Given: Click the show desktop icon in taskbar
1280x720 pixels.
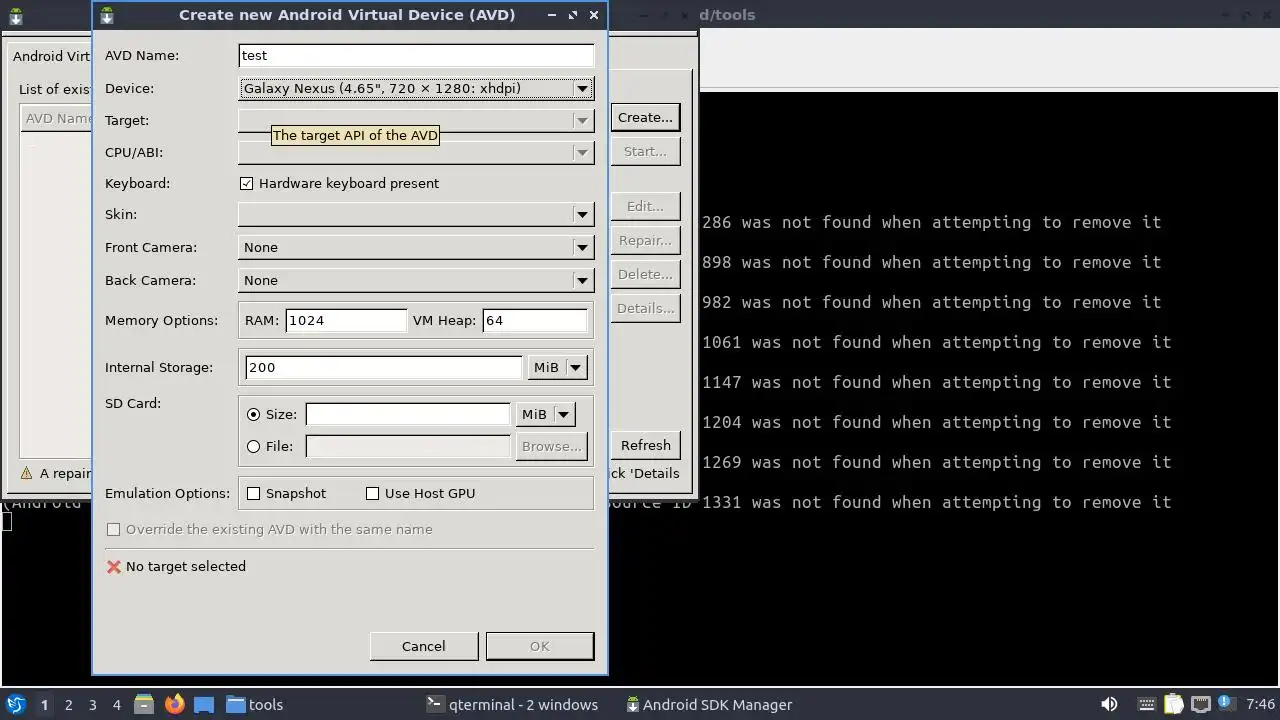Looking at the screenshot, I should [204, 704].
